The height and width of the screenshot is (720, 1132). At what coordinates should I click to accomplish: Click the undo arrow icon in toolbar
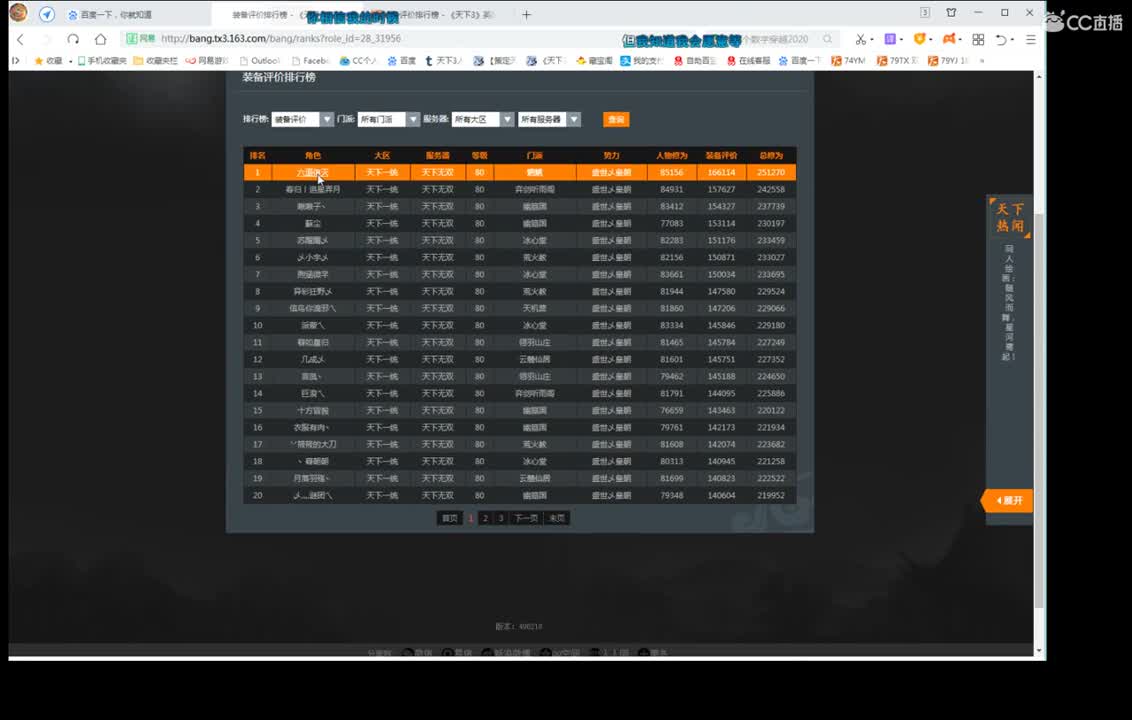(1001, 39)
